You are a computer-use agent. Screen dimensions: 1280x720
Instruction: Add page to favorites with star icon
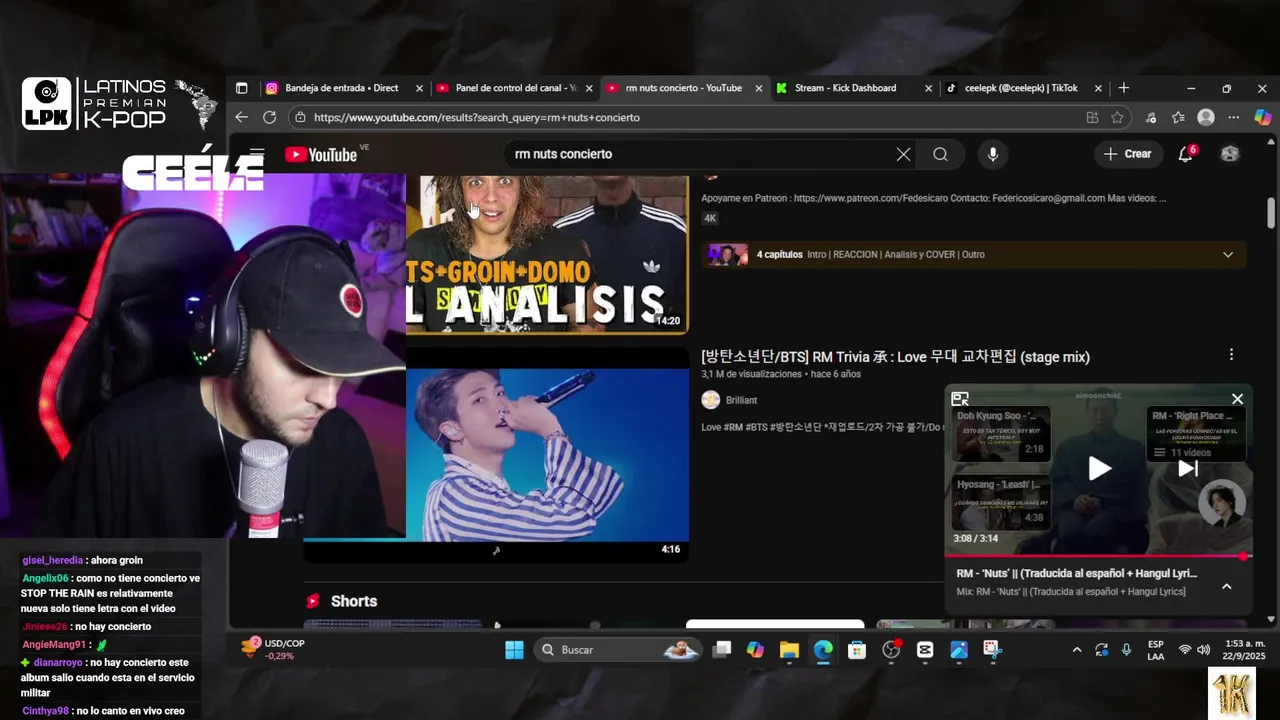point(1117,117)
